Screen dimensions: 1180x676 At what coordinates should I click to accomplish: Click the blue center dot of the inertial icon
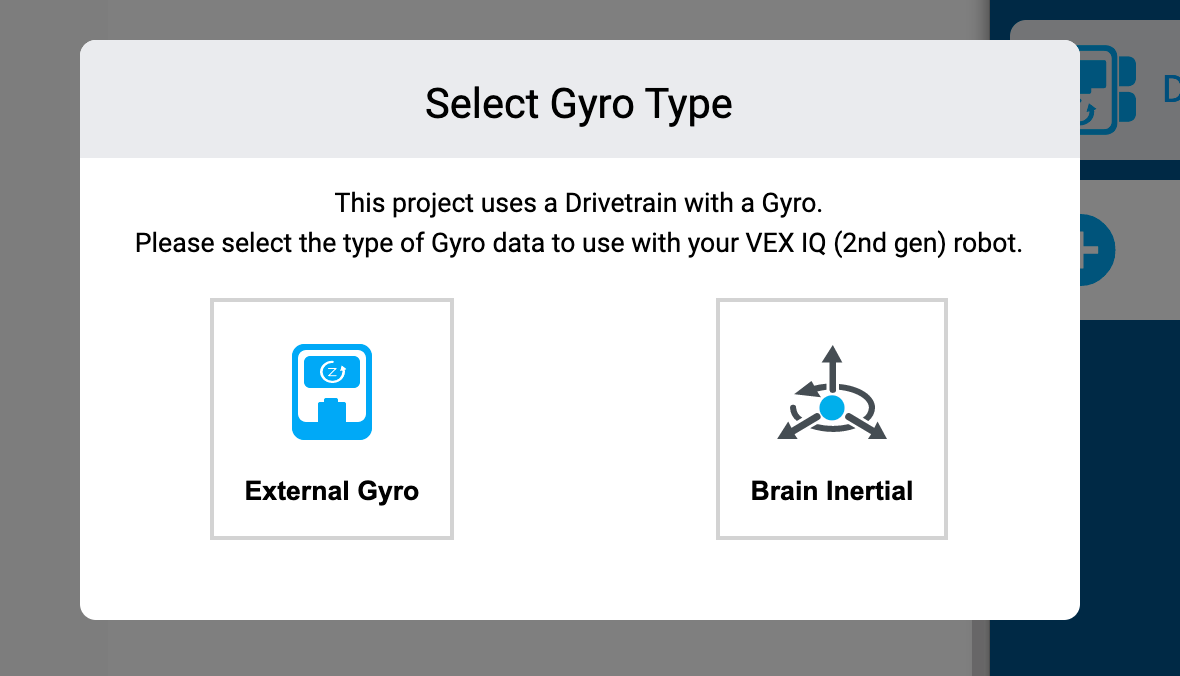[x=831, y=407]
